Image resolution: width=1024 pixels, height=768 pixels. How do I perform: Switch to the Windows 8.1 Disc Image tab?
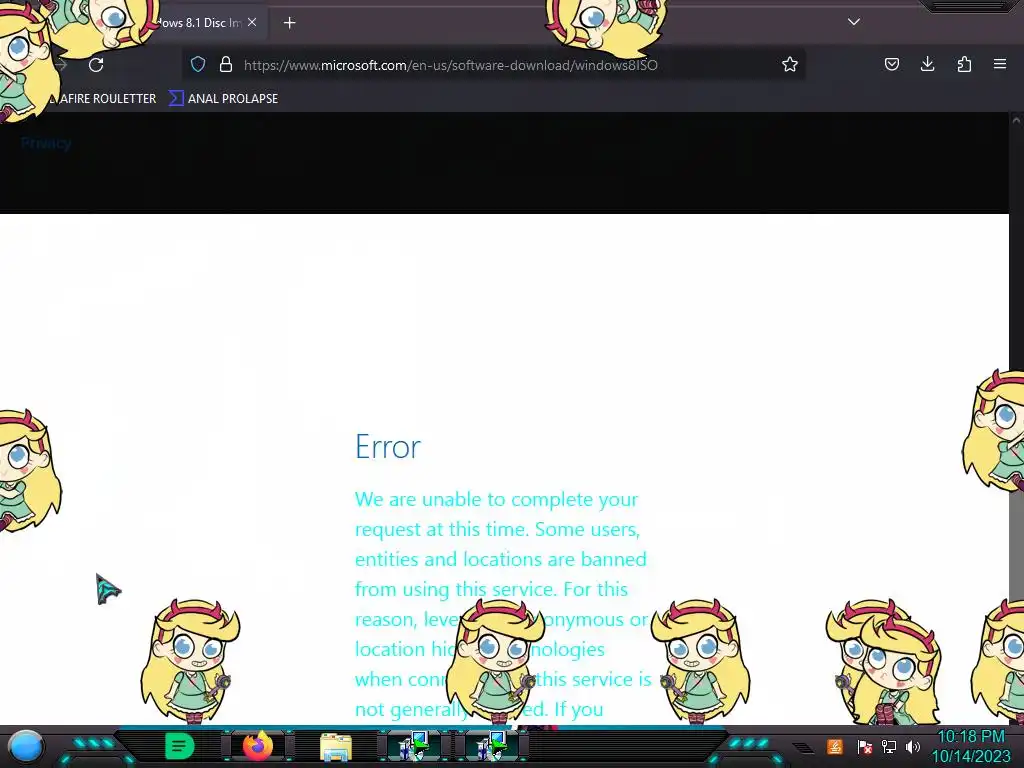click(x=199, y=23)
